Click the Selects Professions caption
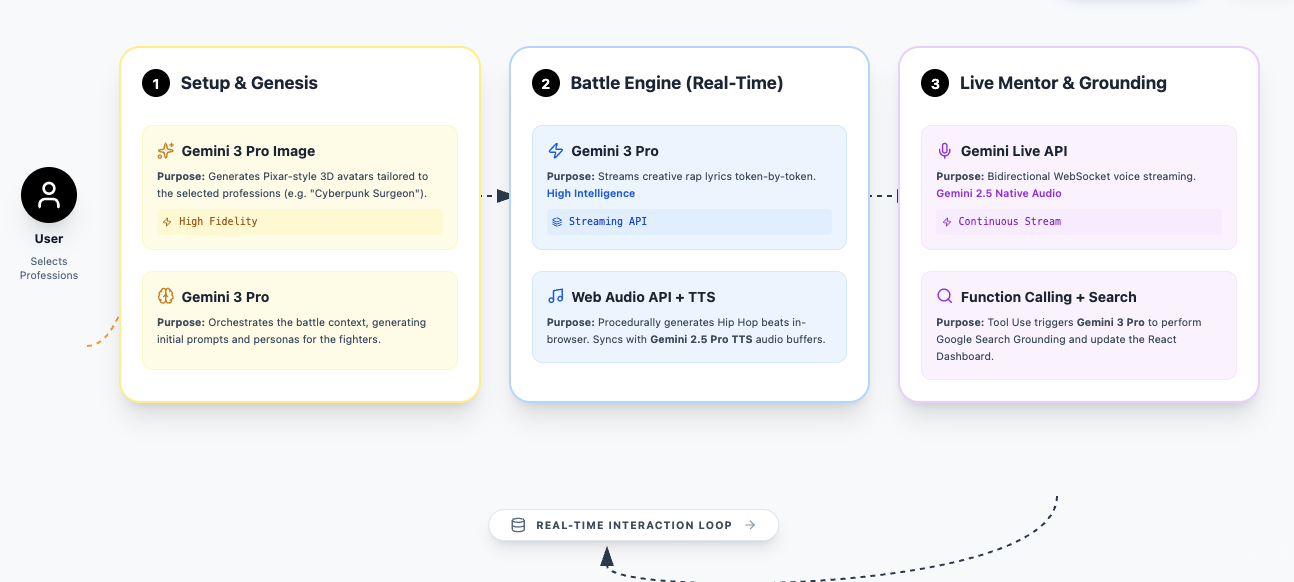1294x582 pixels. coord(49,268)
